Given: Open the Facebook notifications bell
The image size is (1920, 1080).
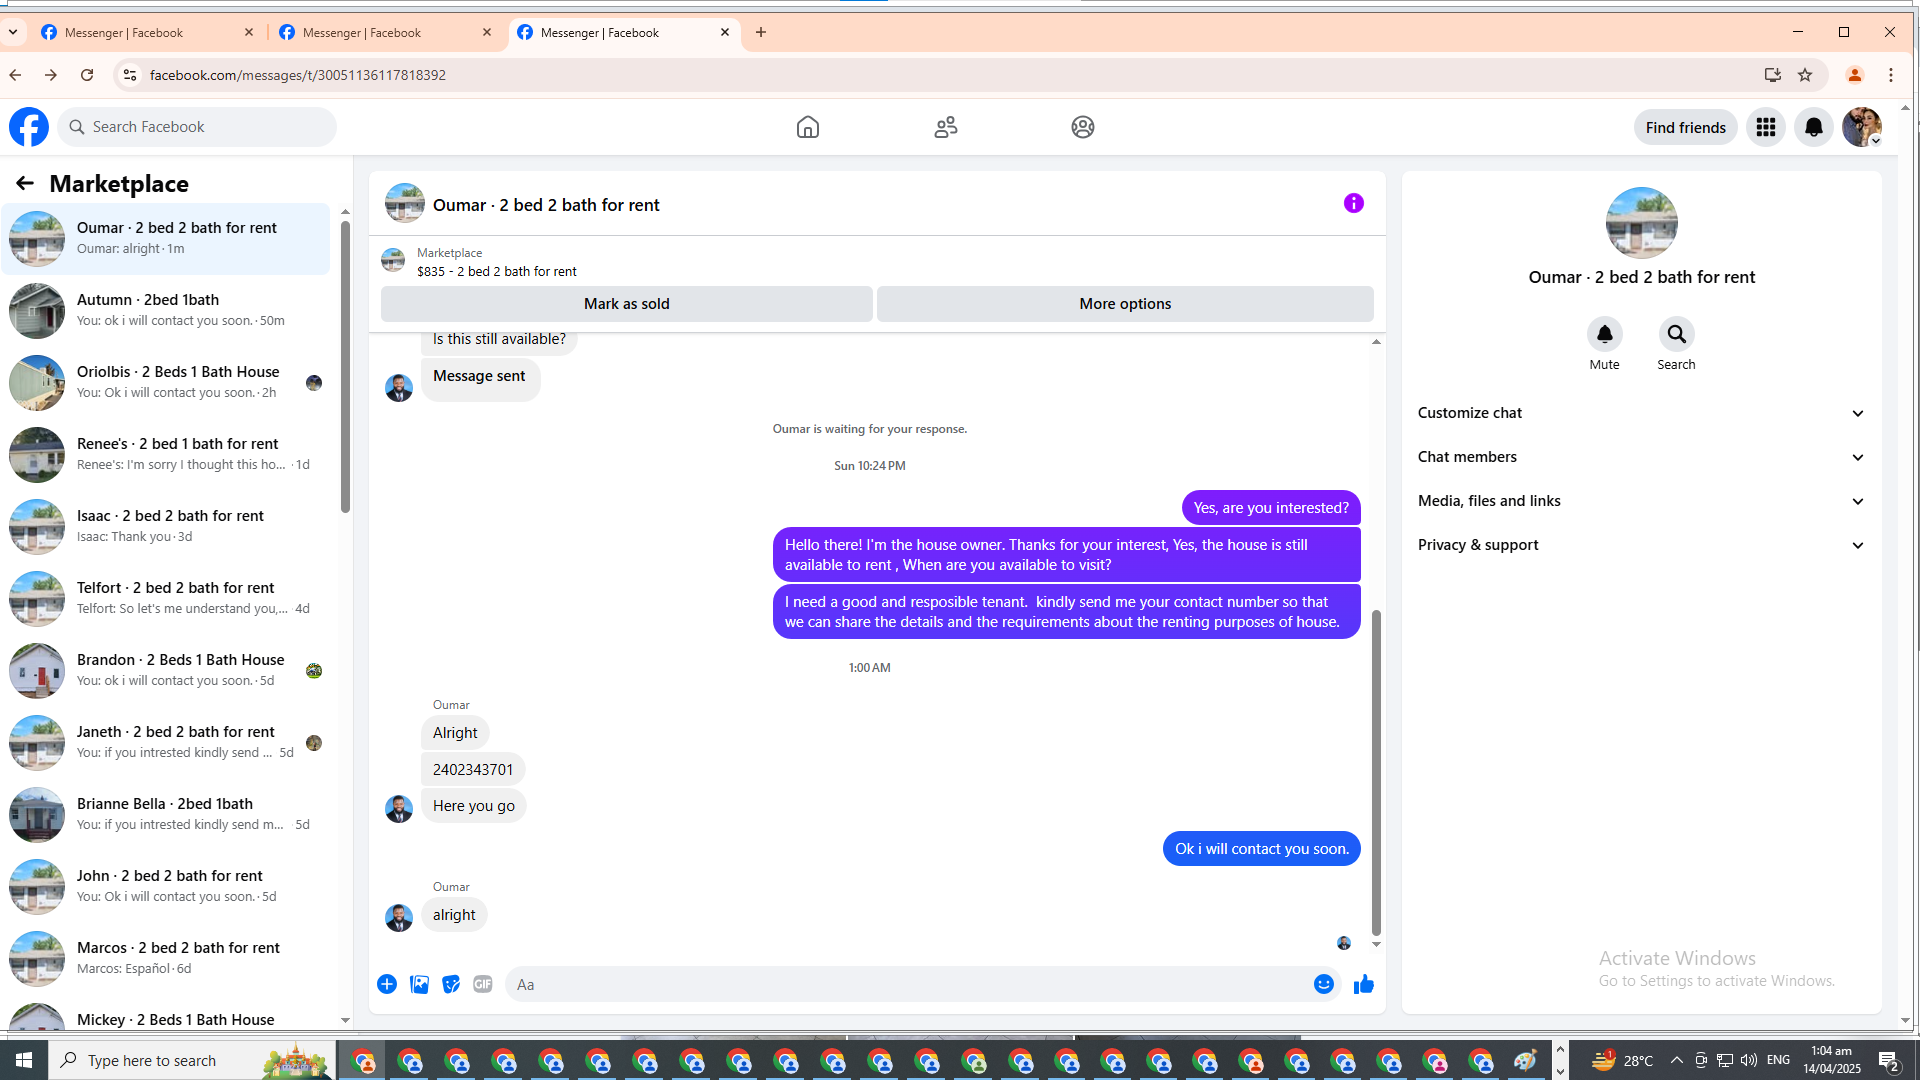Looking at the screenshot, I should tap(1813, 127).
